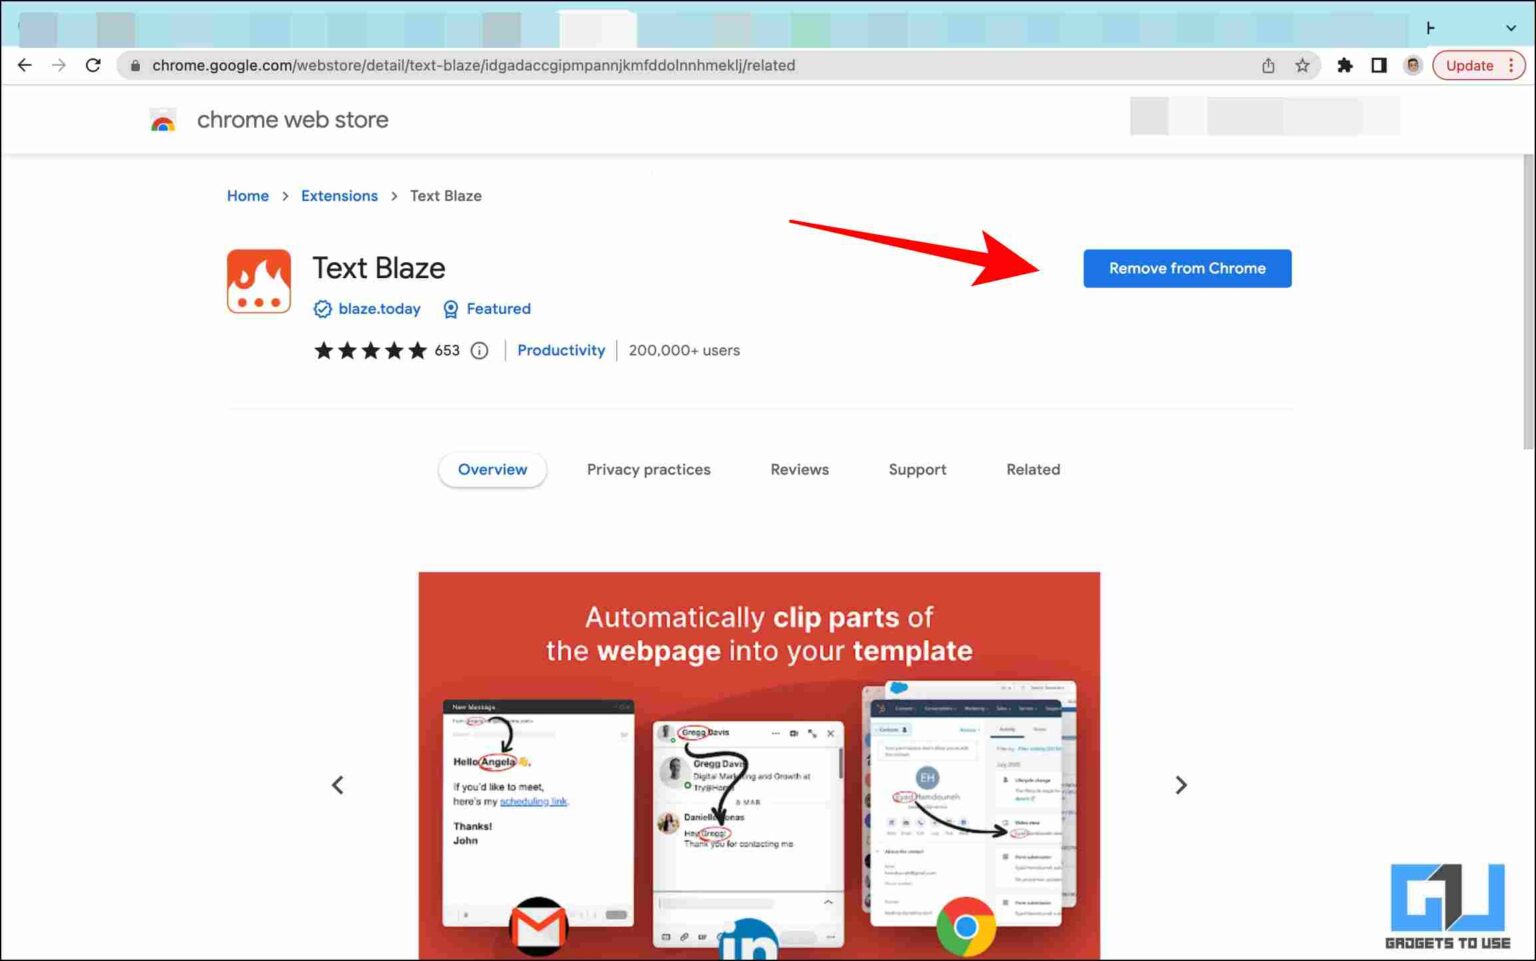Click the share icon in the address bar
1536x961 pixels.
(1268, 65)
